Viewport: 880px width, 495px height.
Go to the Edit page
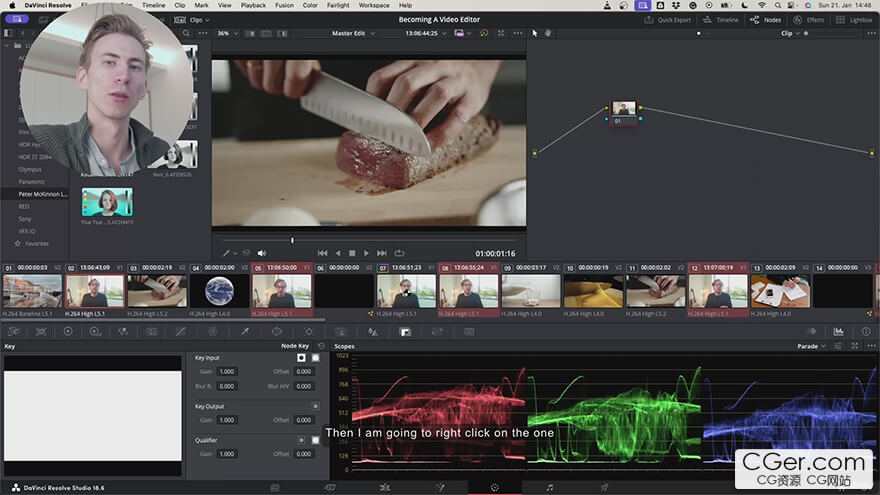click(x=384, y=488)
